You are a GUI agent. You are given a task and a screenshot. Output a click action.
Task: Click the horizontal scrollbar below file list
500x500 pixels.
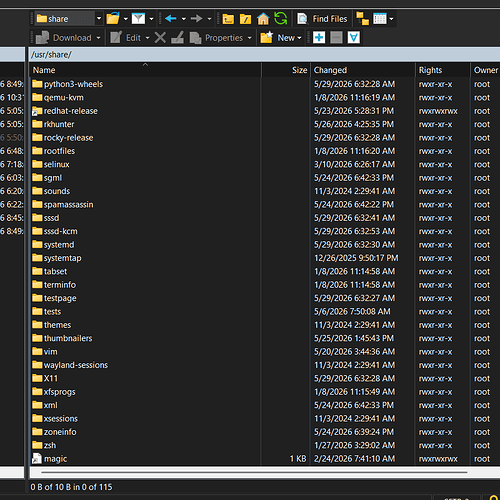(x=254, y=472)
